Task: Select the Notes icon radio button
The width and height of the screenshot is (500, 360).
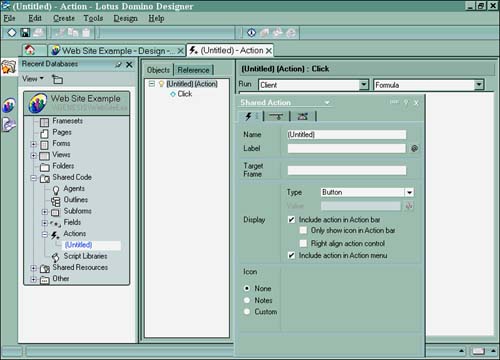Action: [x=247, y=300]
